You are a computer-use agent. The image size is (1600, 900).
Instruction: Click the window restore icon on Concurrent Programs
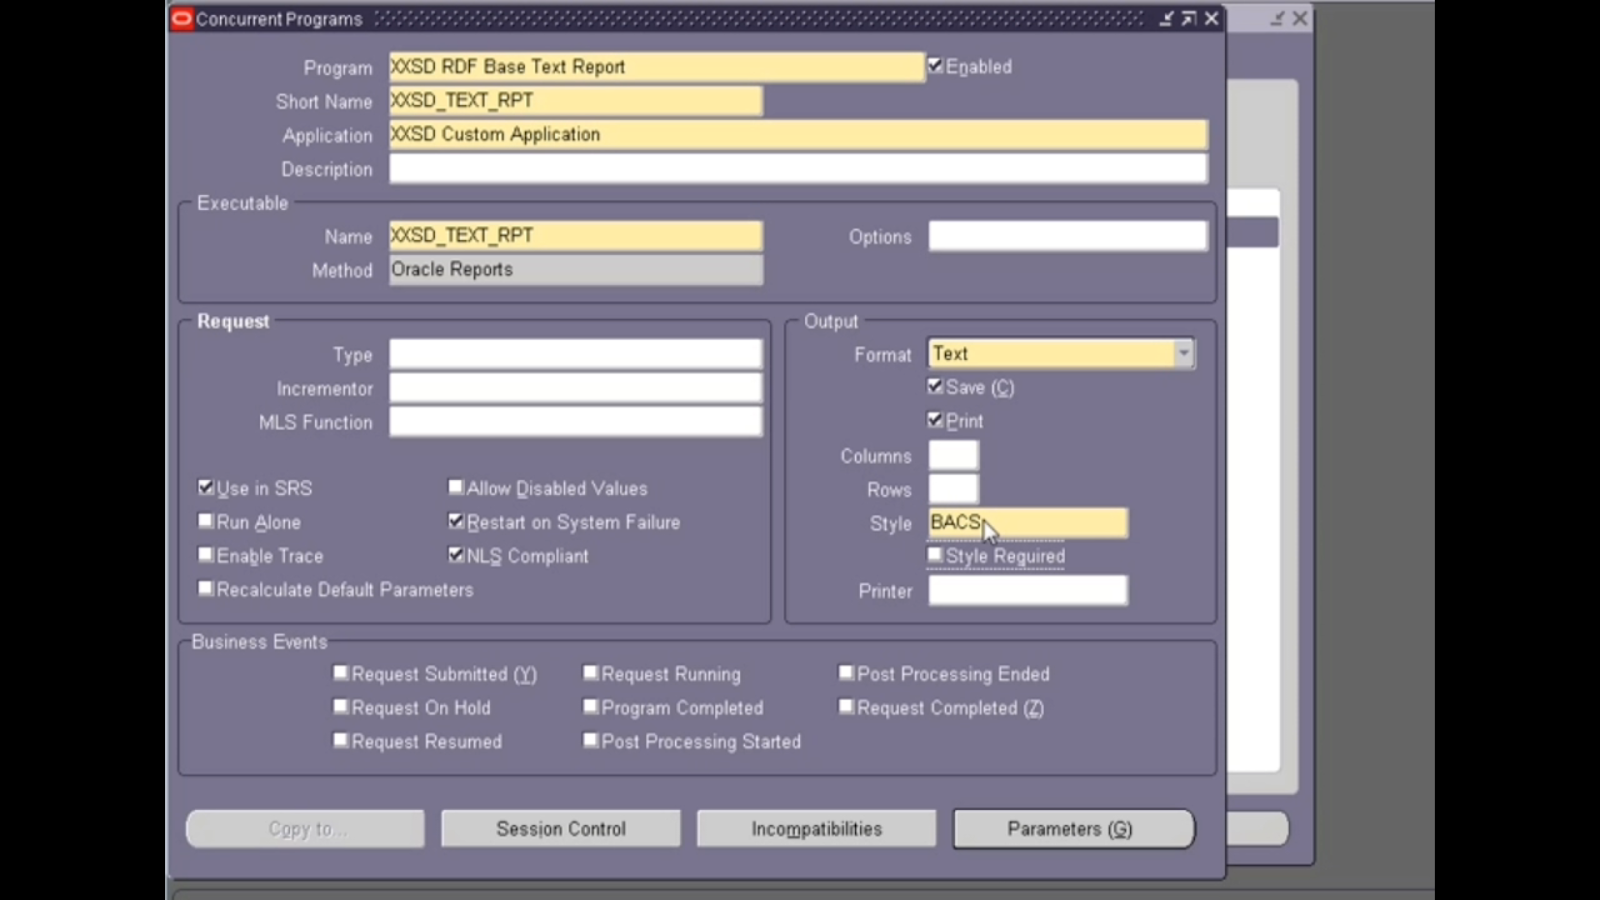coord(1187,18)
